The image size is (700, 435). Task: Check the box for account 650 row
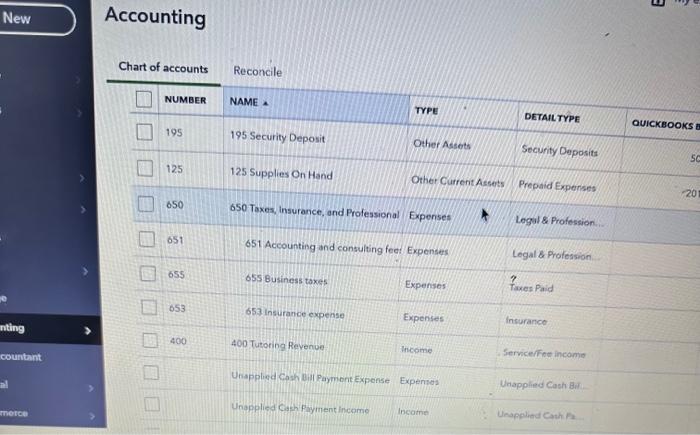(146, 204)
